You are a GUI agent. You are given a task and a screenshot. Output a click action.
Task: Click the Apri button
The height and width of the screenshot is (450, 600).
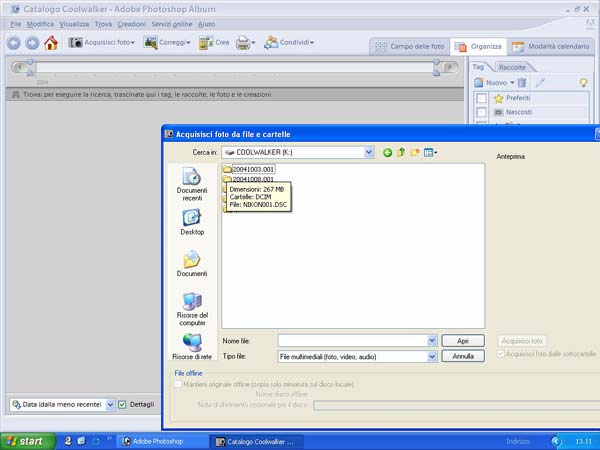(x=463, y=341)
